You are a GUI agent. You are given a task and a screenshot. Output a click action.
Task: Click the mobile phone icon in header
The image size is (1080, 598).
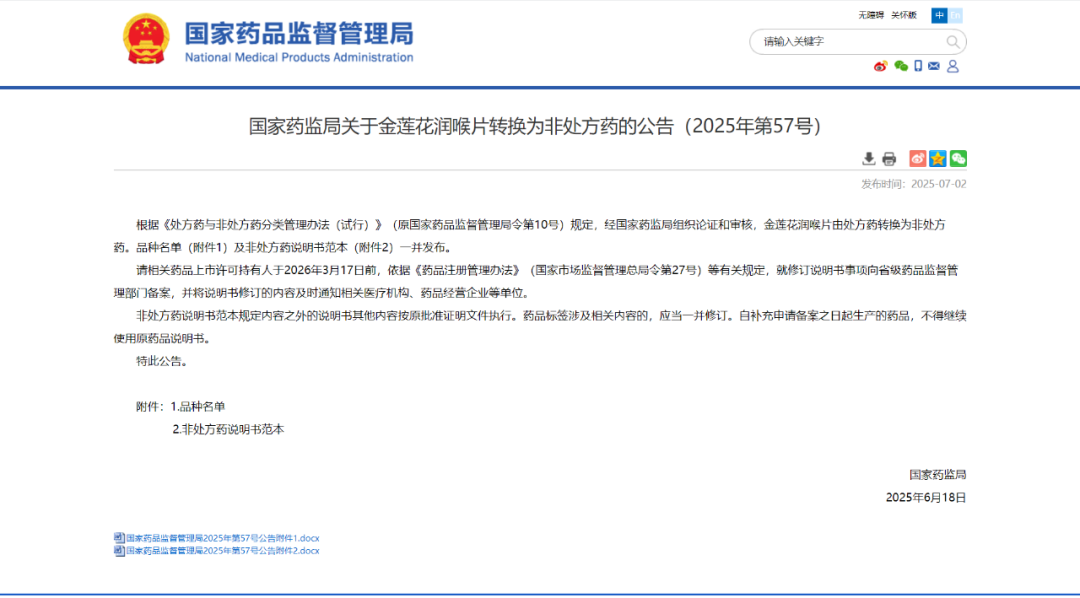[x=918, y=66]
